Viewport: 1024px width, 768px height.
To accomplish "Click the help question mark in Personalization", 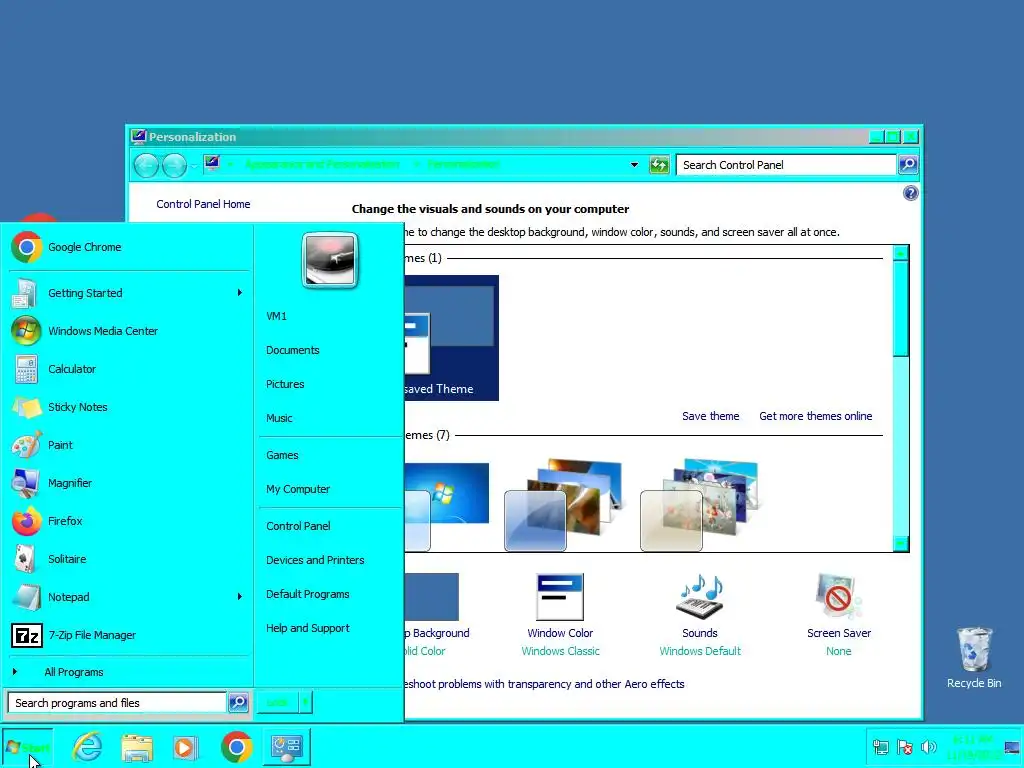I will 910,193.
